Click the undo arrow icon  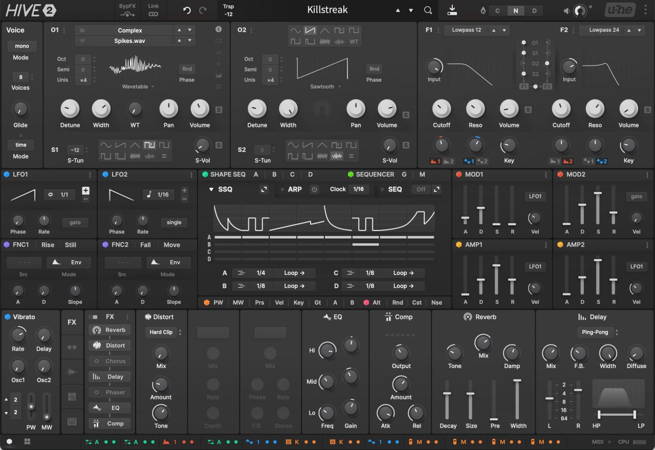[x=187, y=10]
